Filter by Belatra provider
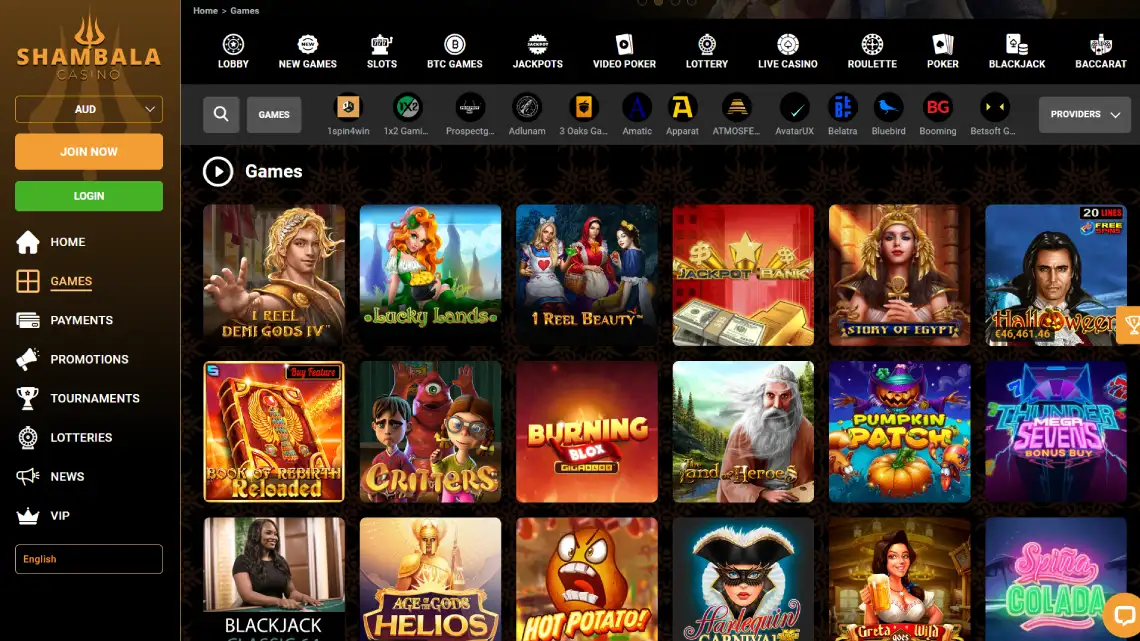Screen dimensions: 1140x641 tap(843, 115)
